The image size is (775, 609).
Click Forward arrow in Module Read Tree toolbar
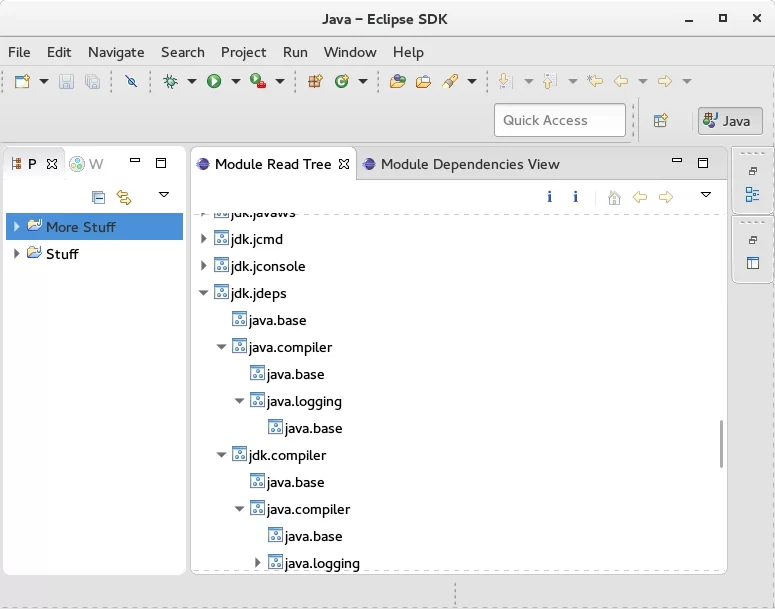coord(666,197)
